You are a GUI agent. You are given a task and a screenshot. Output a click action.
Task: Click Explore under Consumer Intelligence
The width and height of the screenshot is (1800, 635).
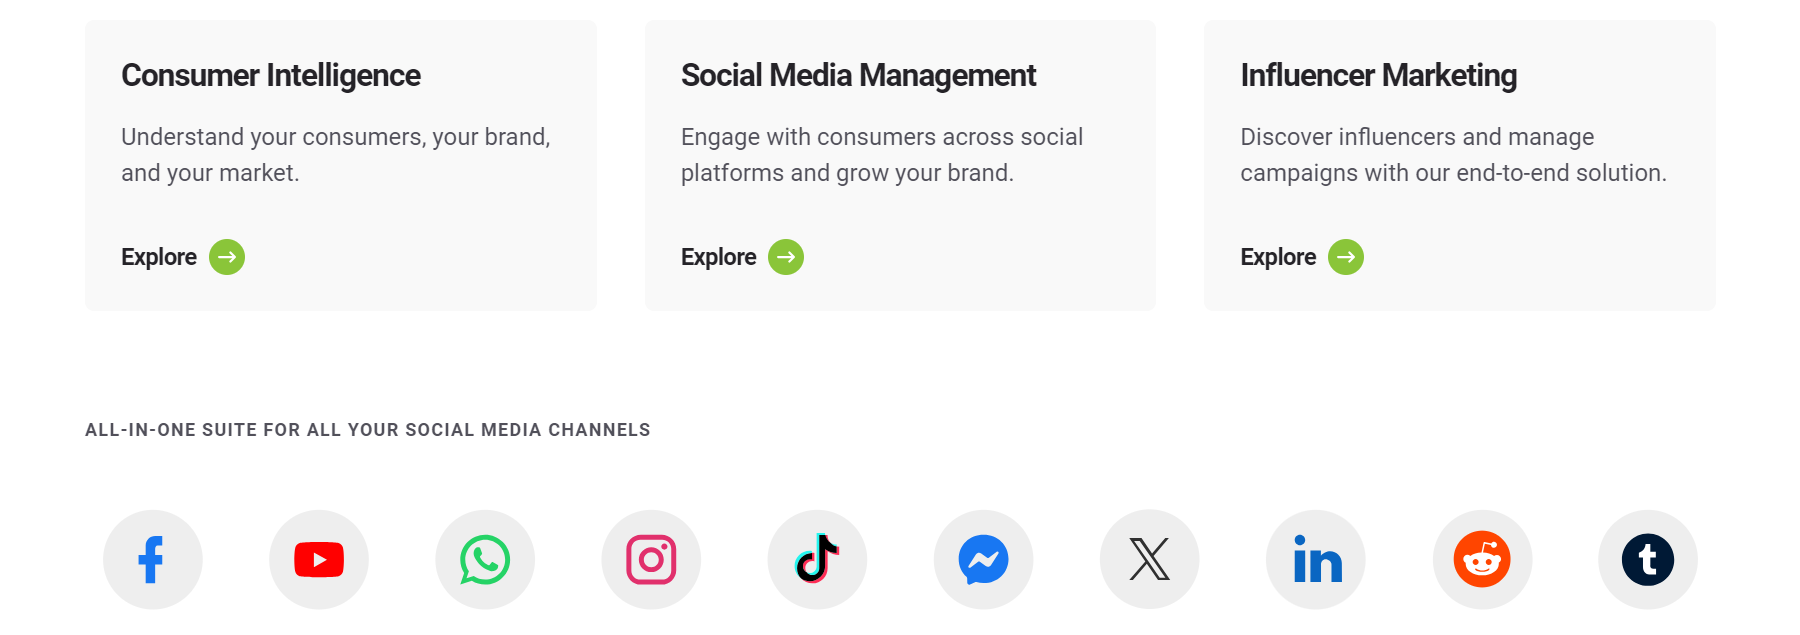coord(158,257)
